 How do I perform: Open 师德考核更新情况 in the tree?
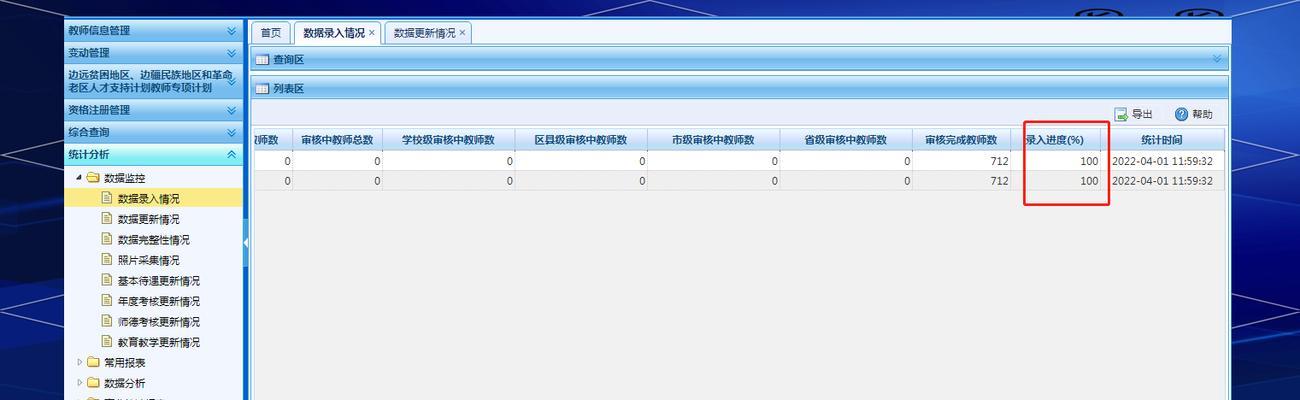tap(158, 322)
